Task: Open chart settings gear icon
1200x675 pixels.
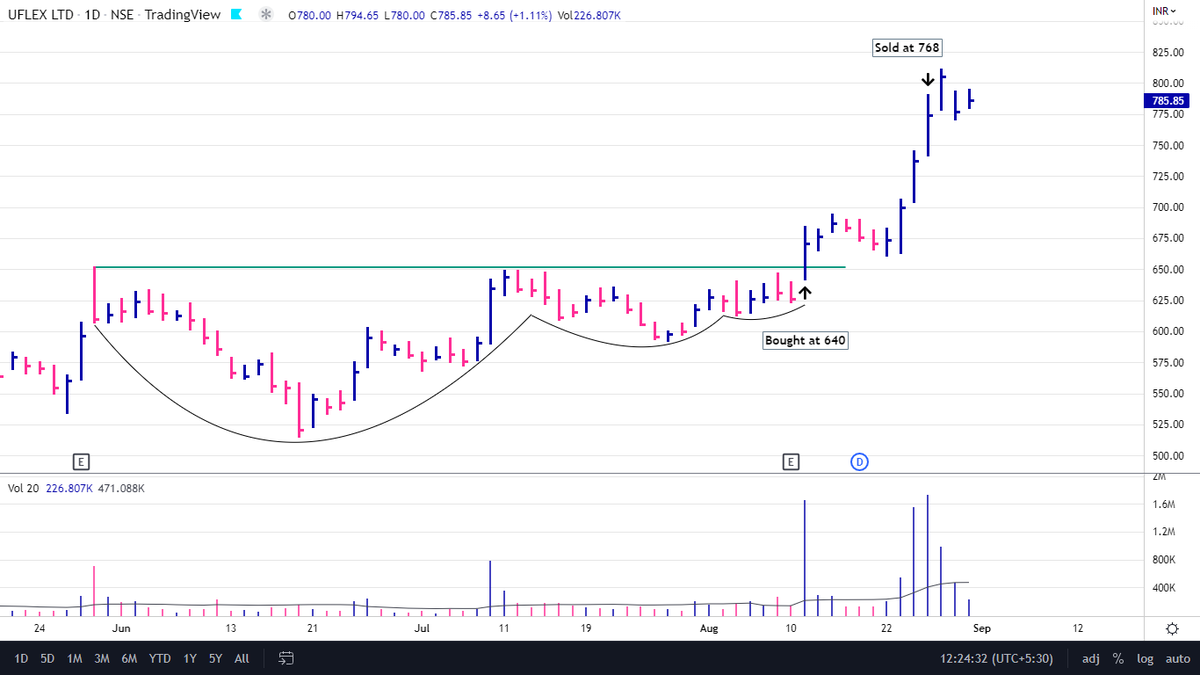Action: tap(1171, 628)
